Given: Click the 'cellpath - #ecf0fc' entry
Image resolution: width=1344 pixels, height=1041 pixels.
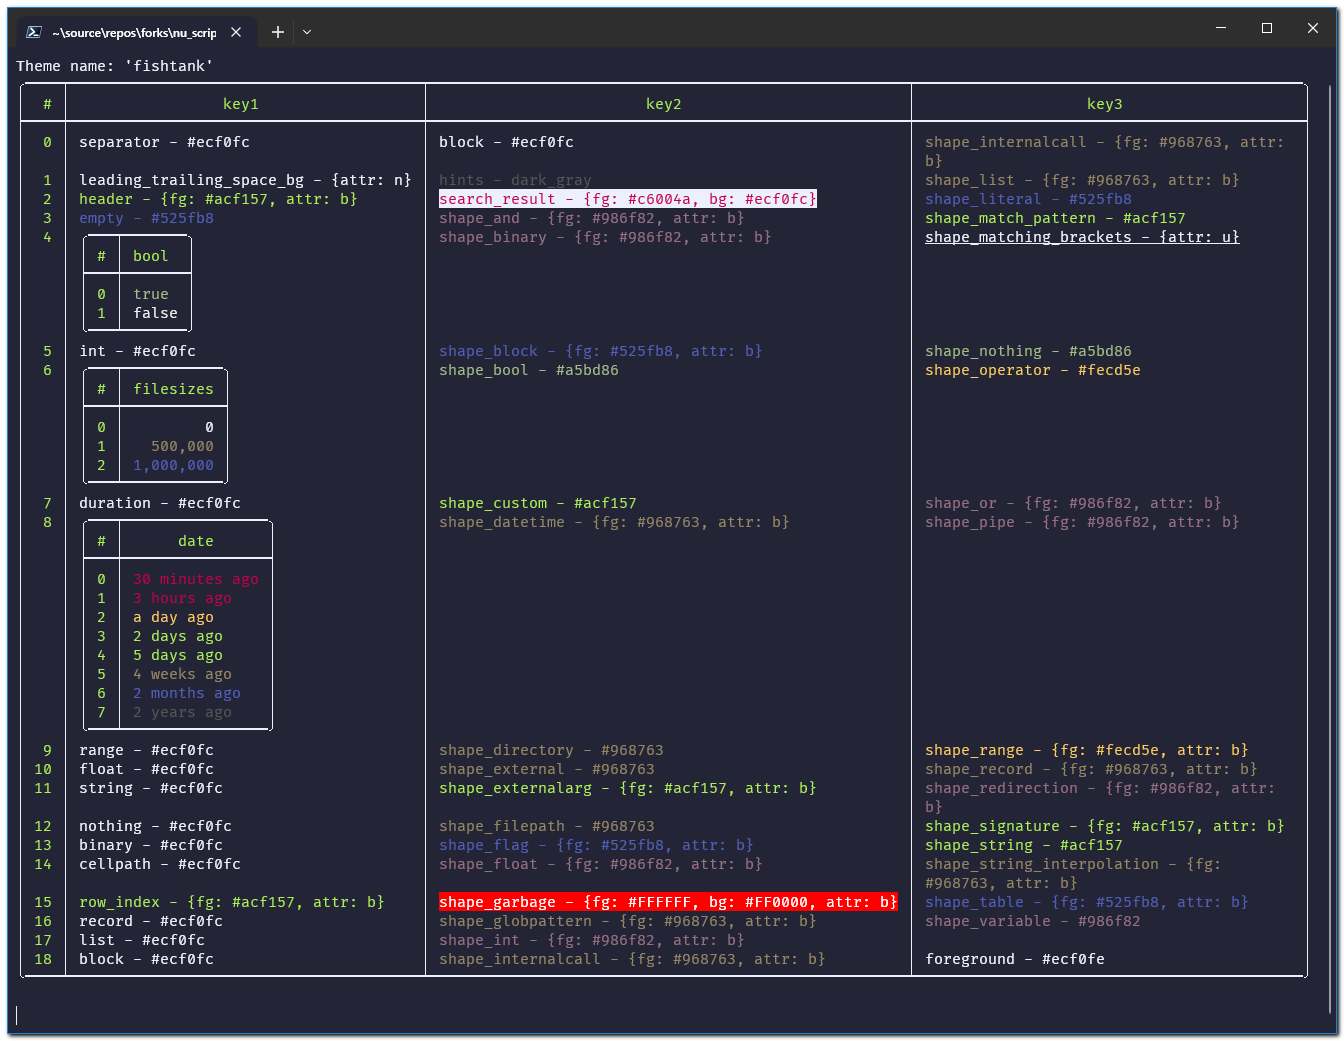Looking at the screenshot, I should pyautogui.click(x=160, y=864).
